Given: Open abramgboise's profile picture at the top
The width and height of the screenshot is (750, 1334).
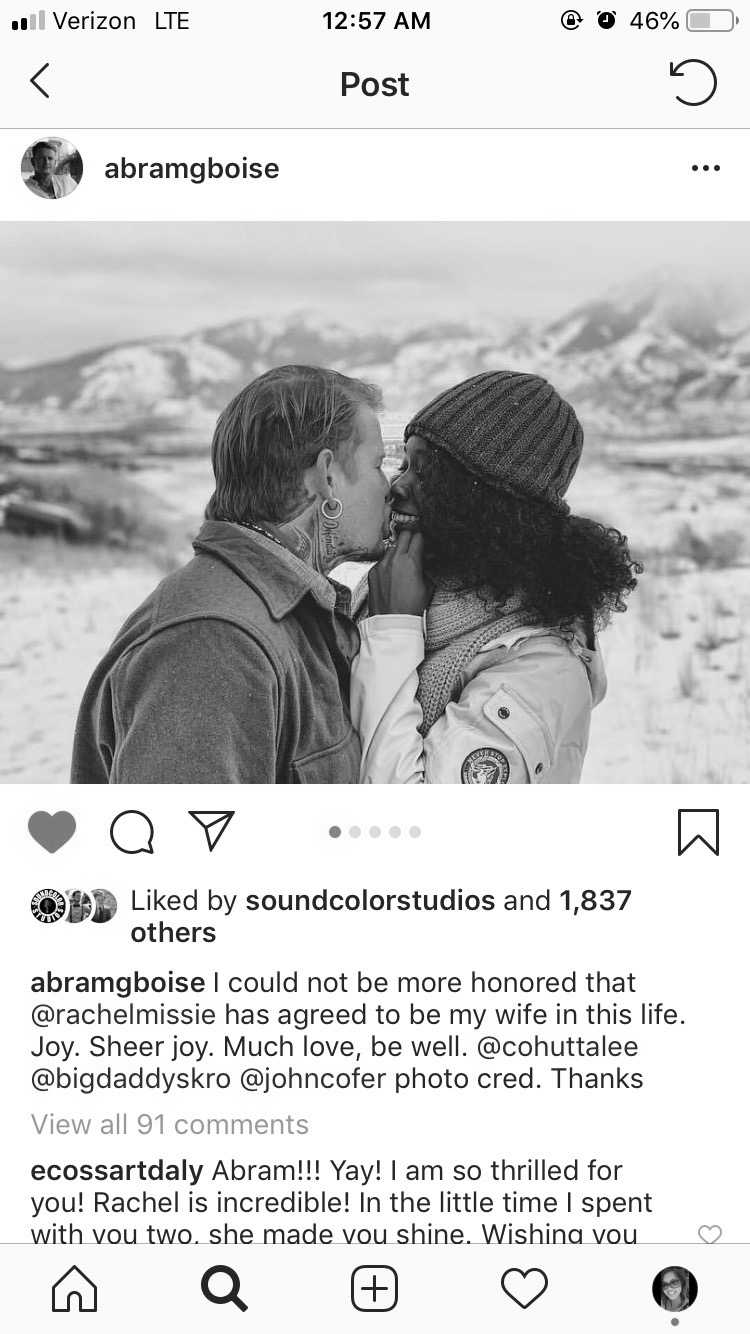Looking at the screenshot, I should (x=52, y=168).
